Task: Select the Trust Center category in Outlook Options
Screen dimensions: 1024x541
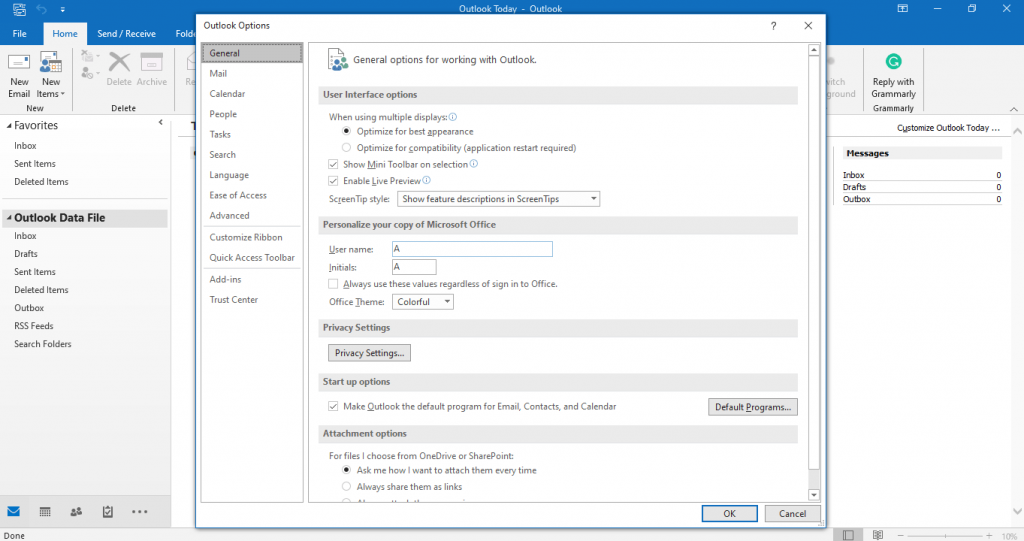Action: (251, 299)
